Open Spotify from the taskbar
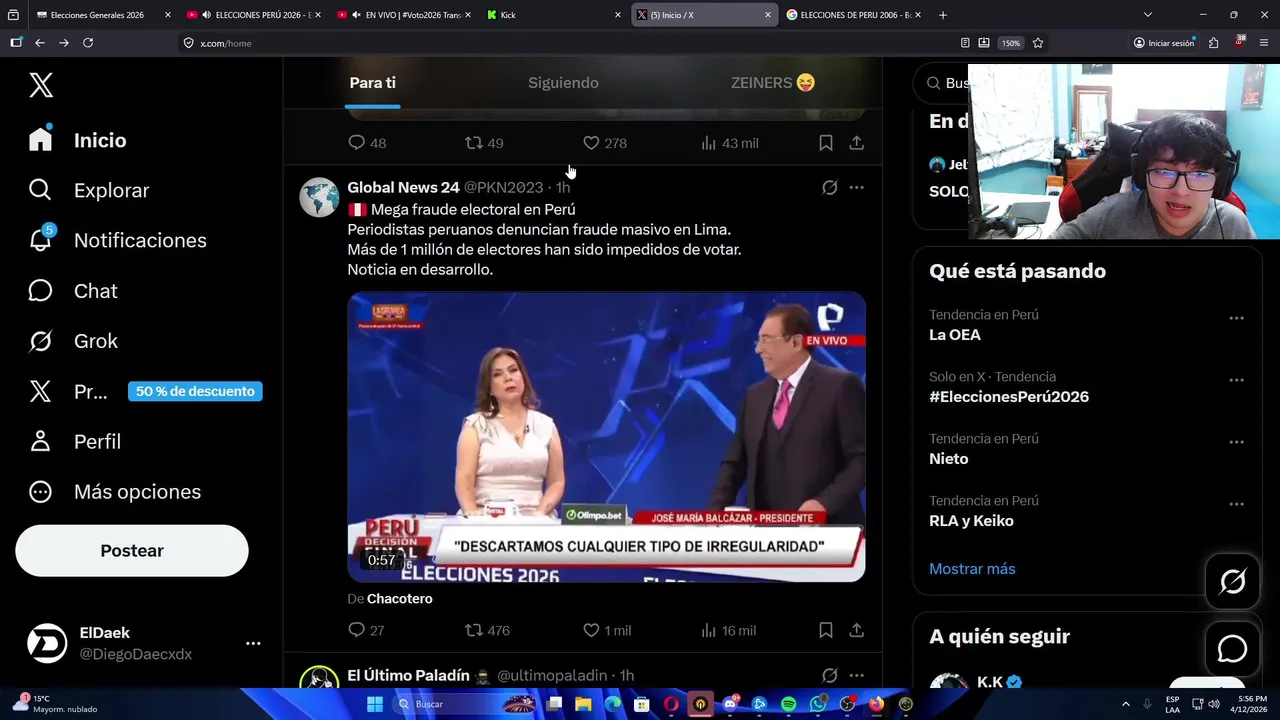The width and height of the screenshot is (1280, 720). (x=788, y=704)
